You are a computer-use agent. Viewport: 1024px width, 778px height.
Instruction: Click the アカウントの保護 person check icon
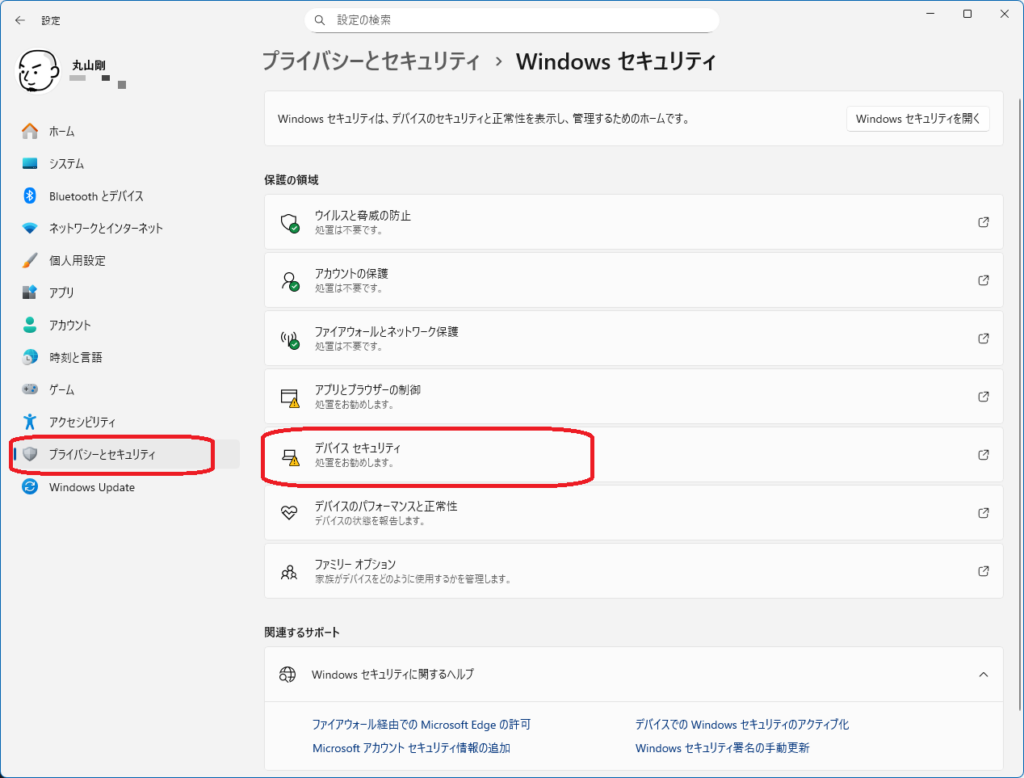(289, 281)
